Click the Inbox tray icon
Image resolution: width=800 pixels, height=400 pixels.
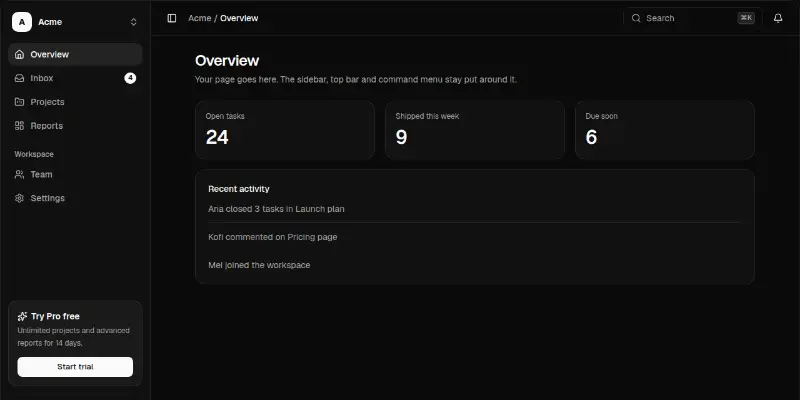19,78
